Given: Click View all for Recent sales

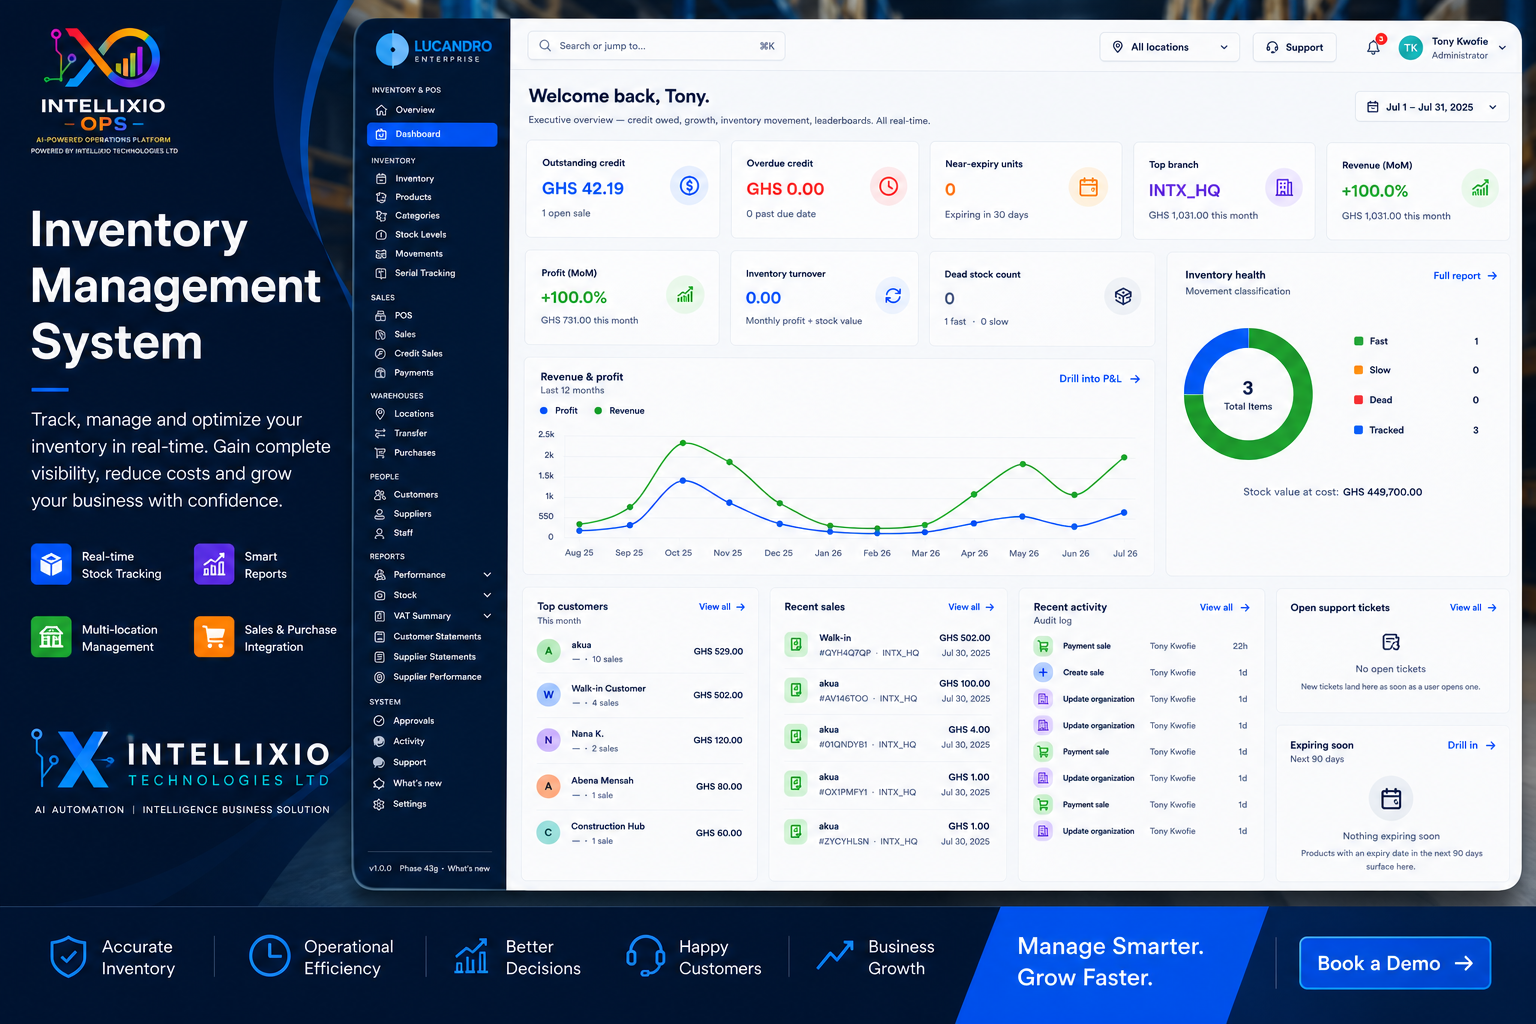Looking at the screenshot, I should tap(971, 607).
